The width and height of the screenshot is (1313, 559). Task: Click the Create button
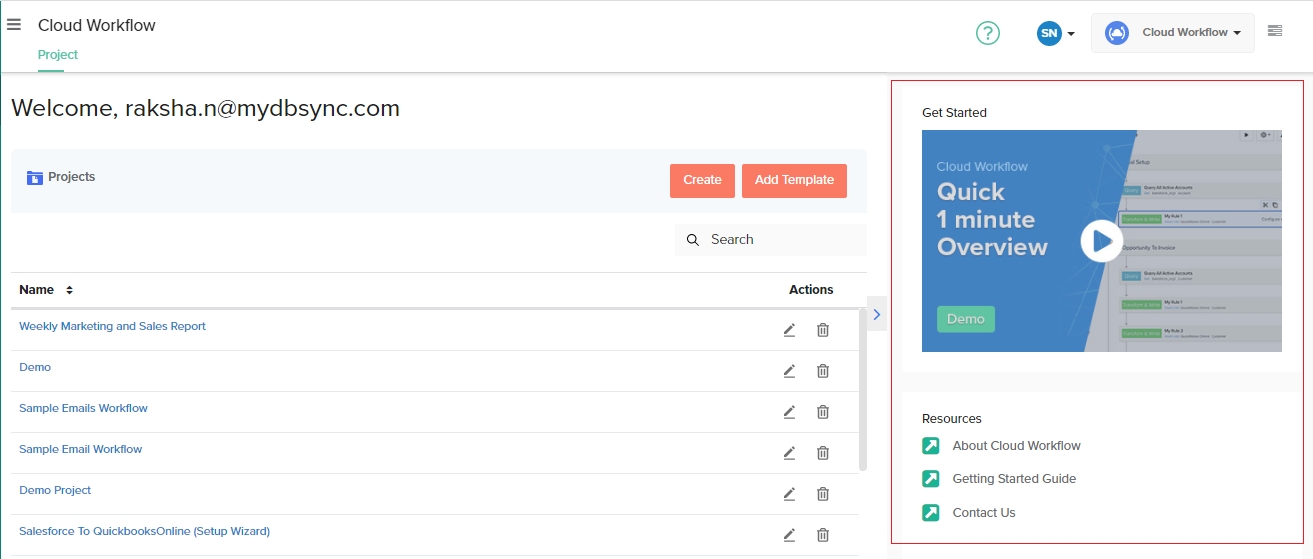coord(702,180)
